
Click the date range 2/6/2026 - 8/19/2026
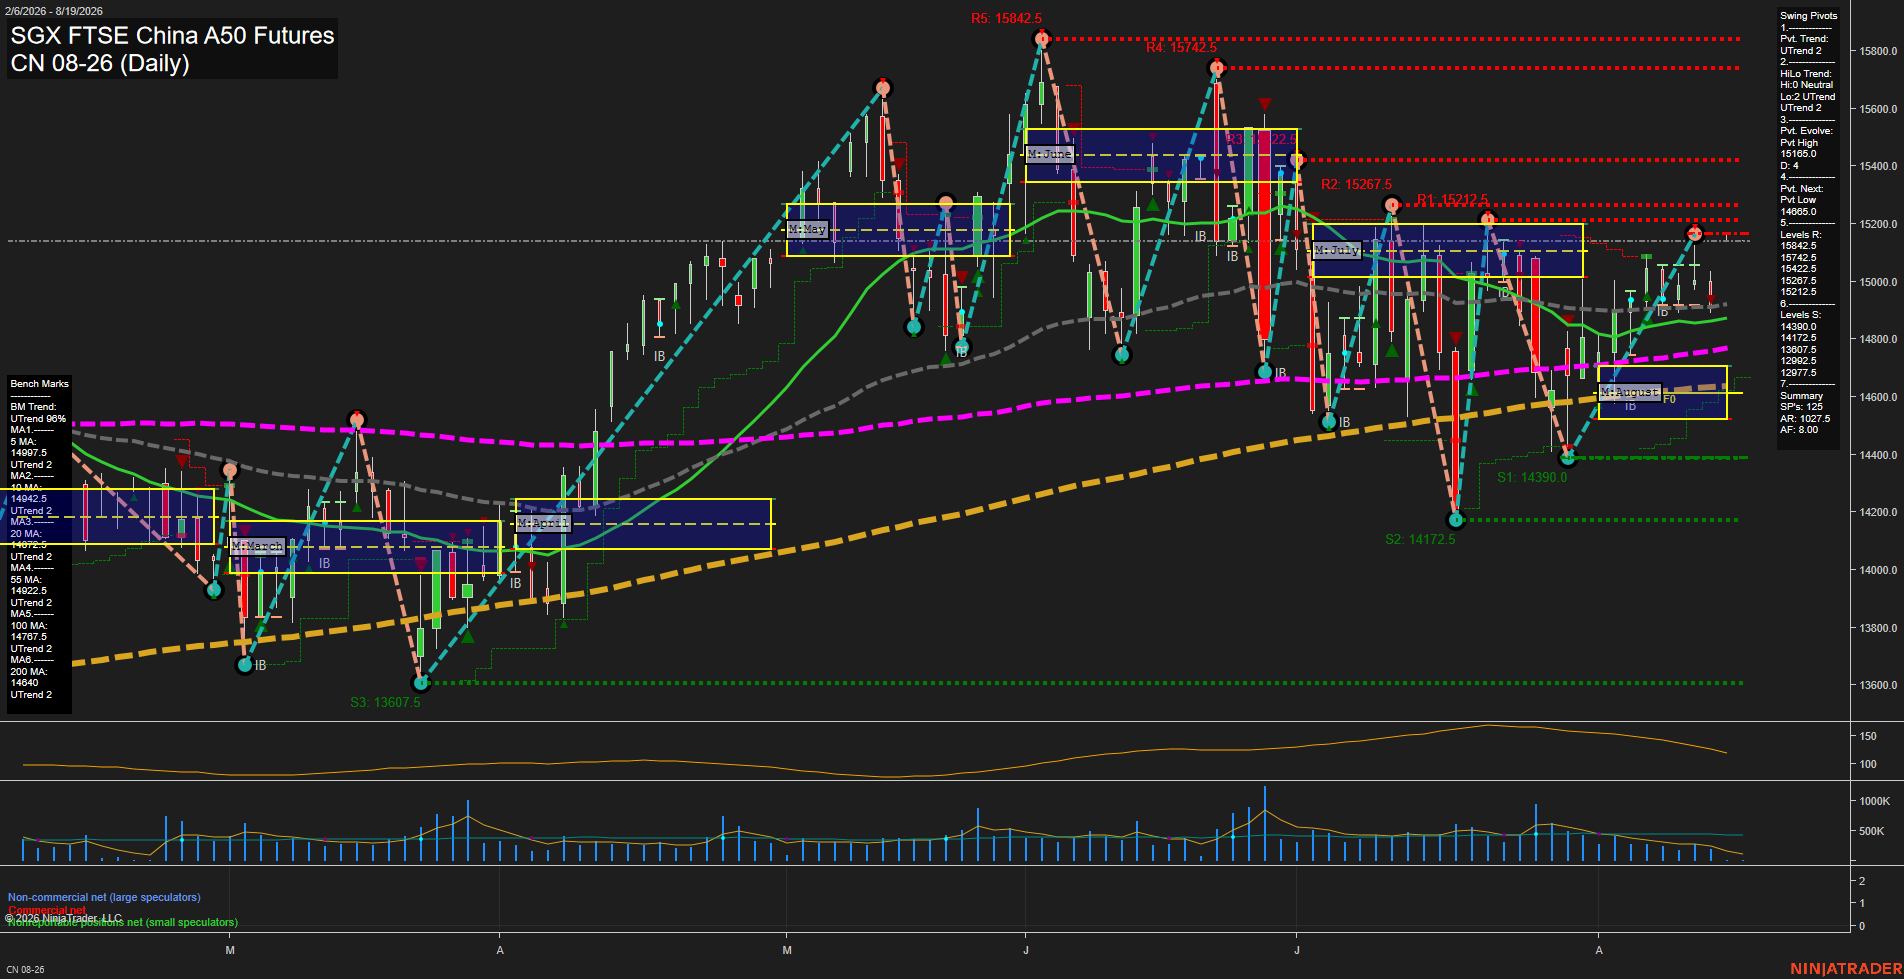(x=53, y=11)
